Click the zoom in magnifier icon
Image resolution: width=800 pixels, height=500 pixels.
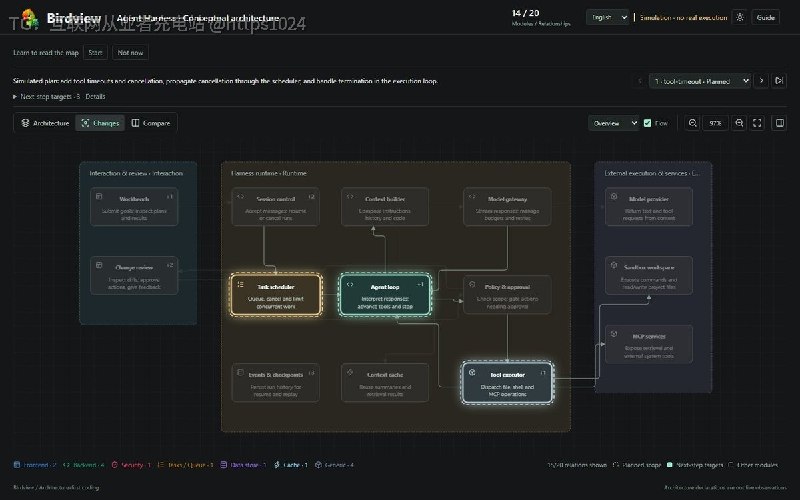pos(739,123)
